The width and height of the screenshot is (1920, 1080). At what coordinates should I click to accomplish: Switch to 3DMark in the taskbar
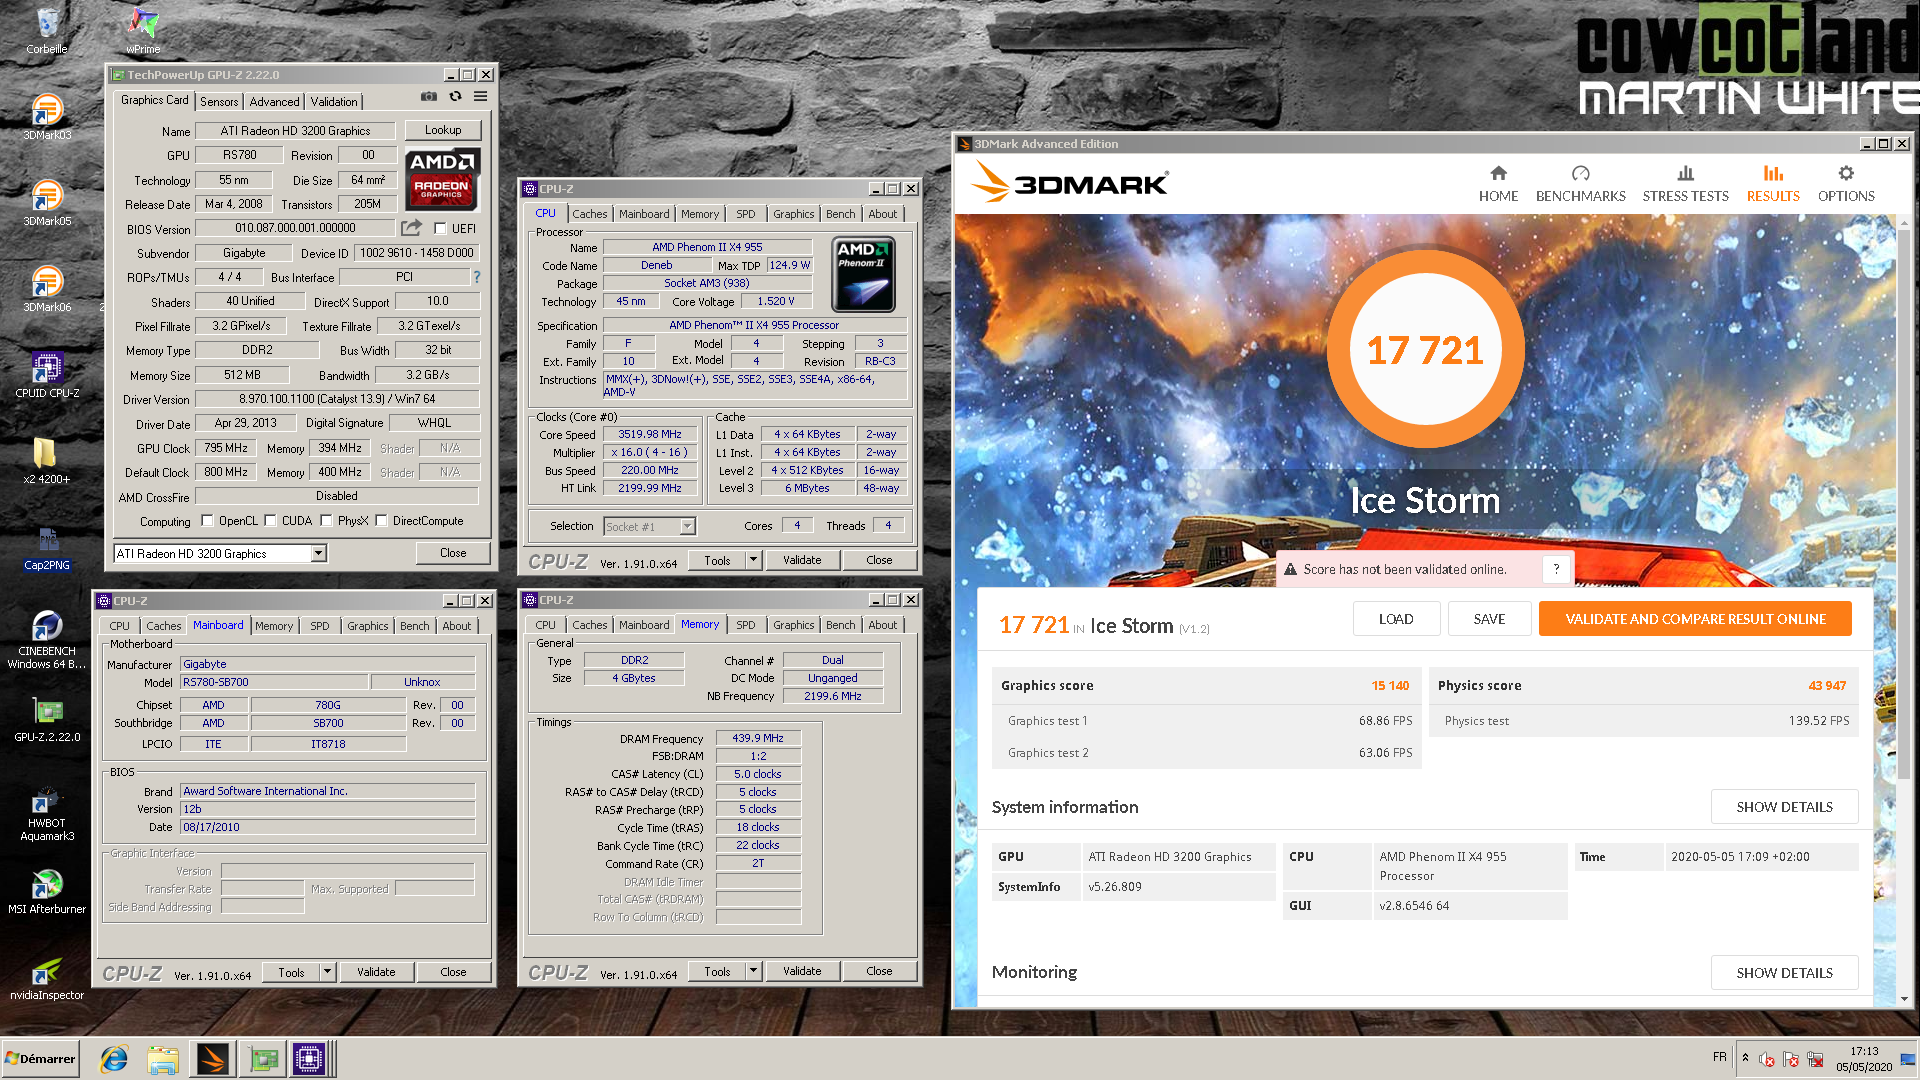(212, 1059)
